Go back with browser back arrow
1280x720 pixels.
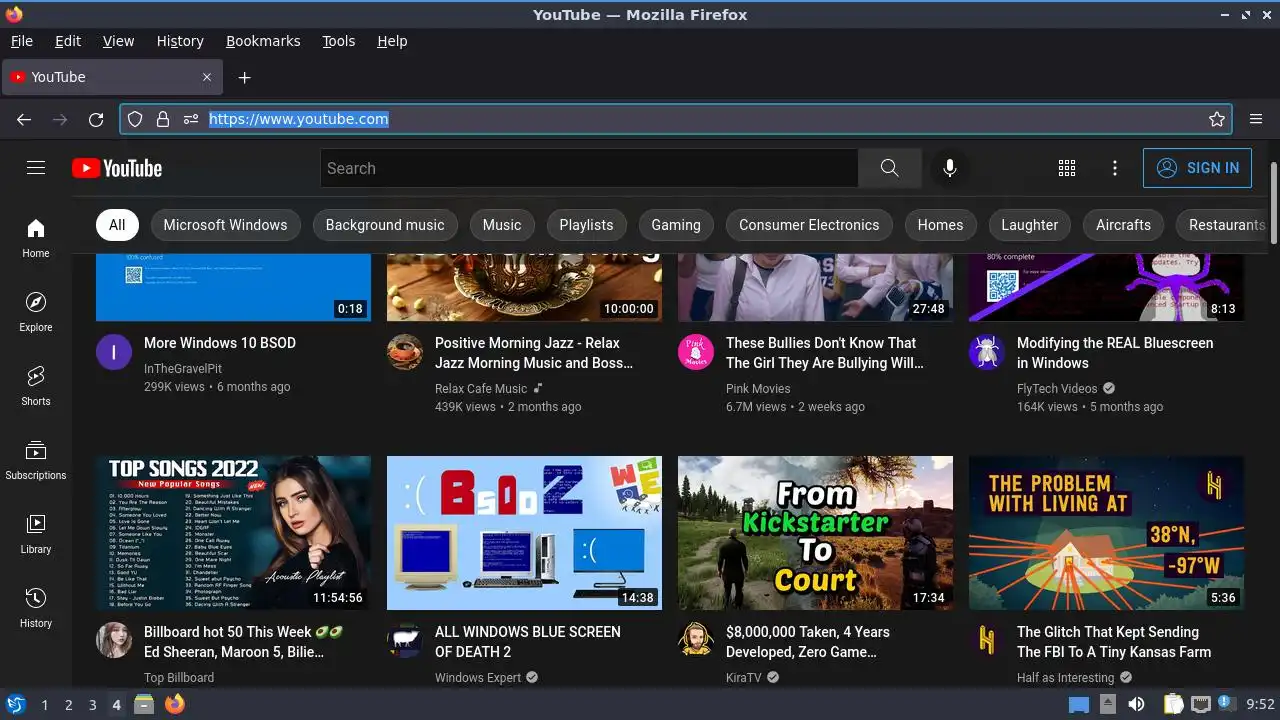[x=24, y=119]
